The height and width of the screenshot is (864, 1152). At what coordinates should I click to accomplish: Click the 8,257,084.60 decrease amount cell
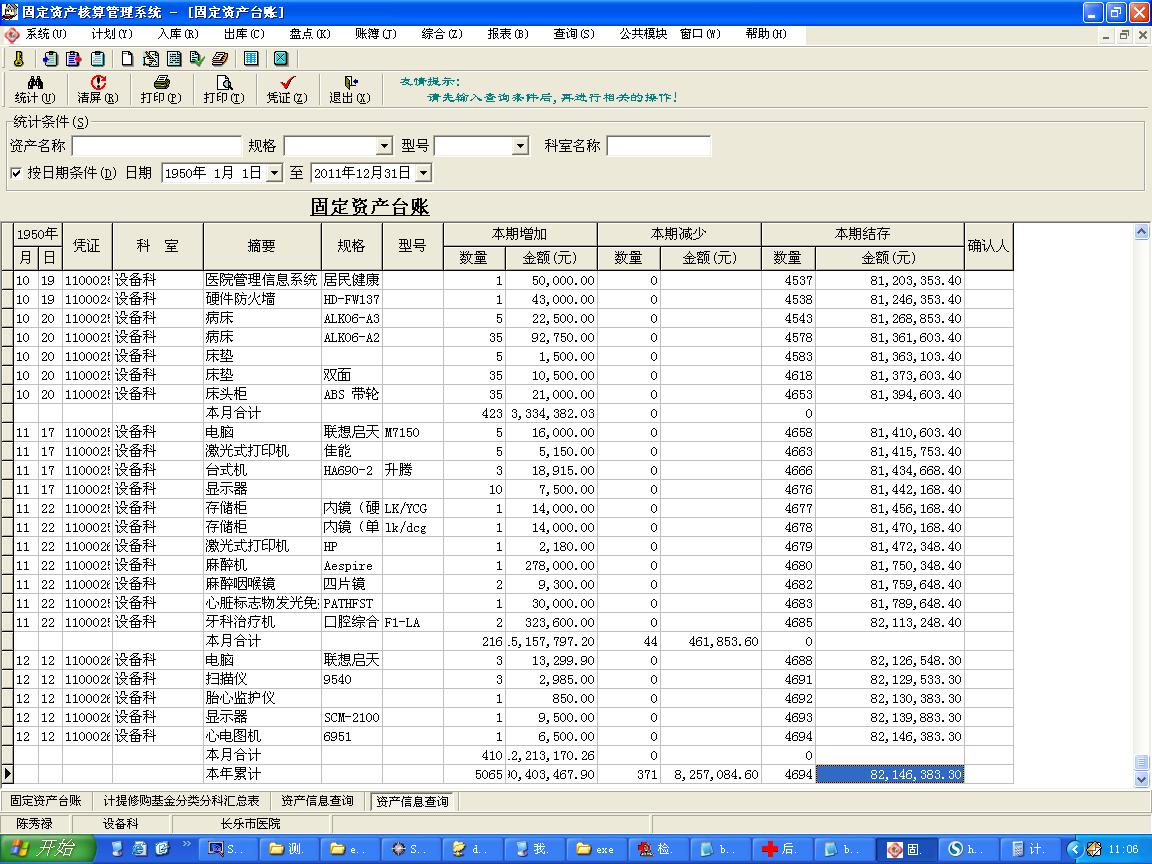(710, 774)
